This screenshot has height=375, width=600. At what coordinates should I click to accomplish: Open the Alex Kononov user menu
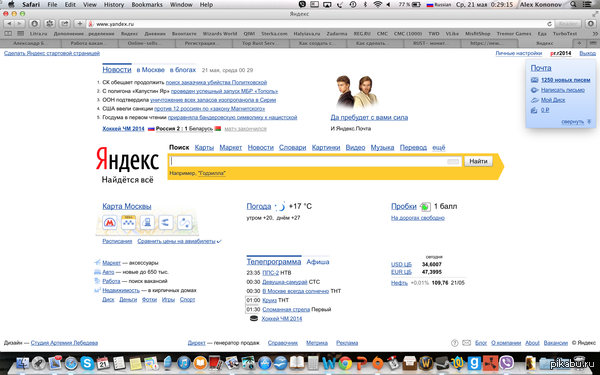pyautogui.click(x=540, y=5)
